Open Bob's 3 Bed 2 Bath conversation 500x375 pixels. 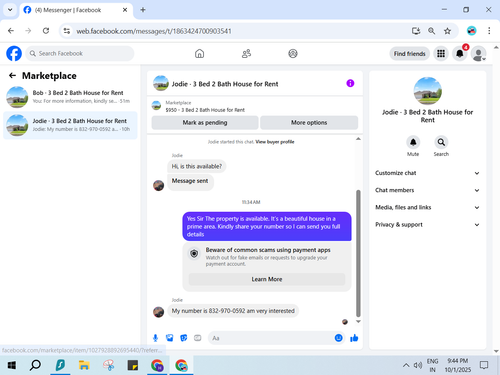click(70, 97)
